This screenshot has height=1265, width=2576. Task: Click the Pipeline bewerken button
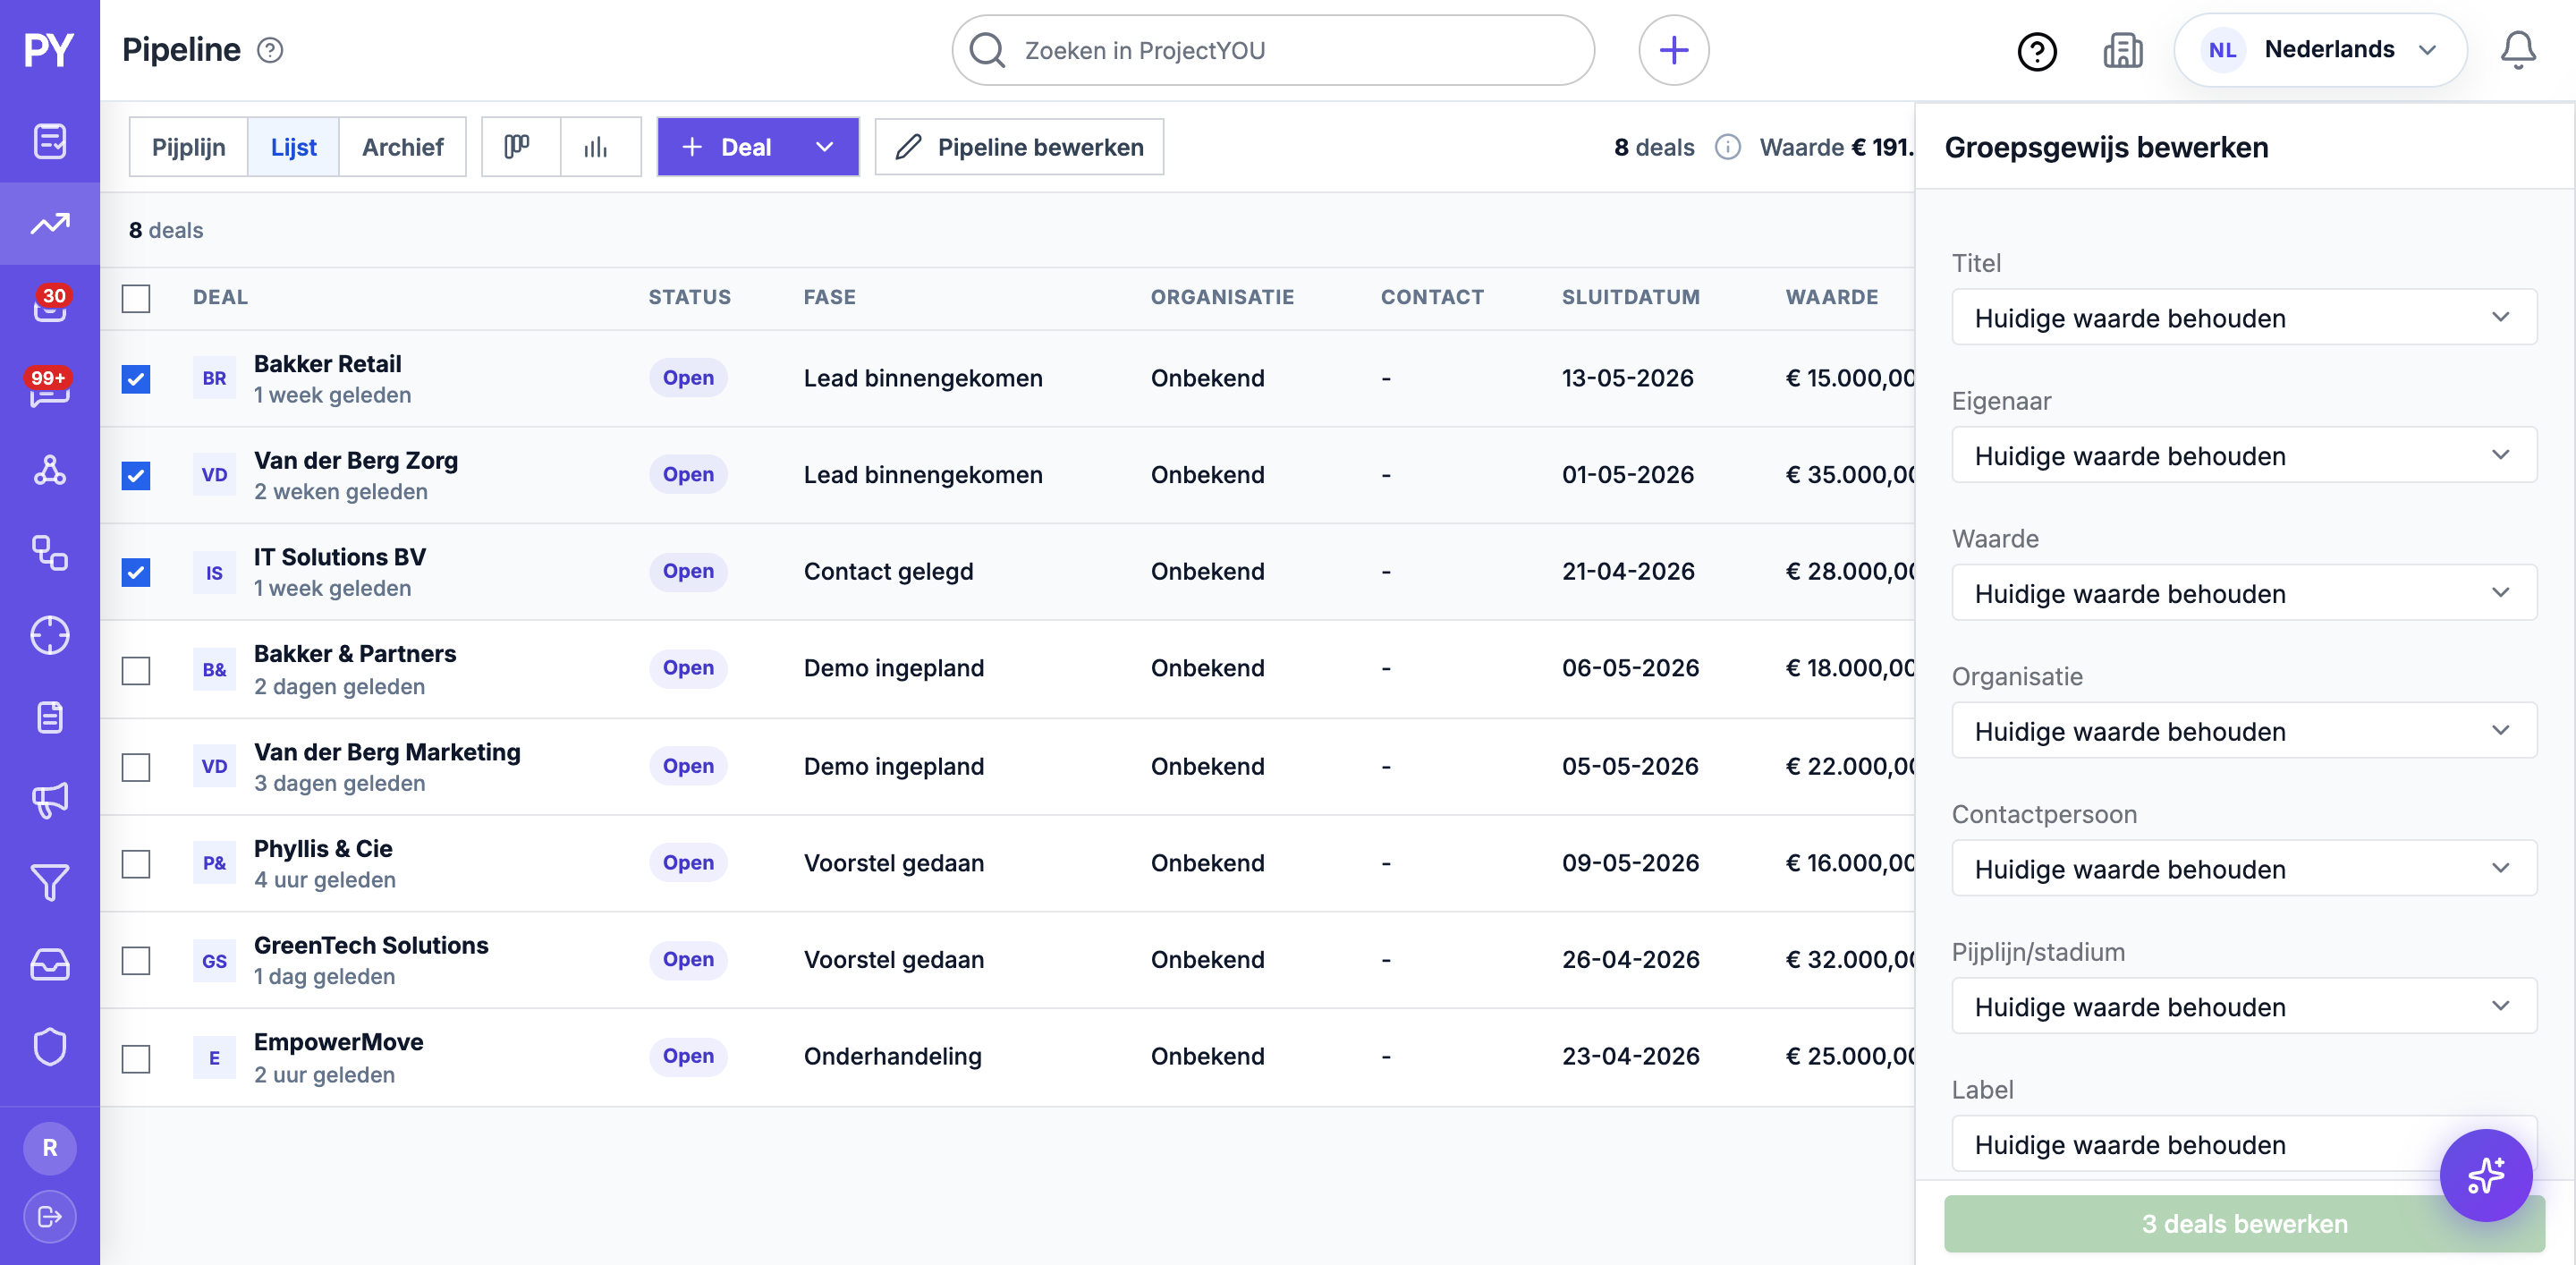point(1019,147)
